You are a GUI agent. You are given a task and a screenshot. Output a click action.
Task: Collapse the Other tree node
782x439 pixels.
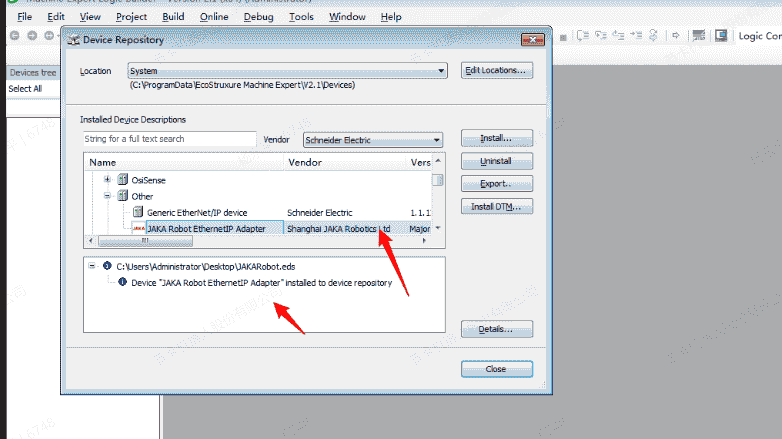point(108,196)
